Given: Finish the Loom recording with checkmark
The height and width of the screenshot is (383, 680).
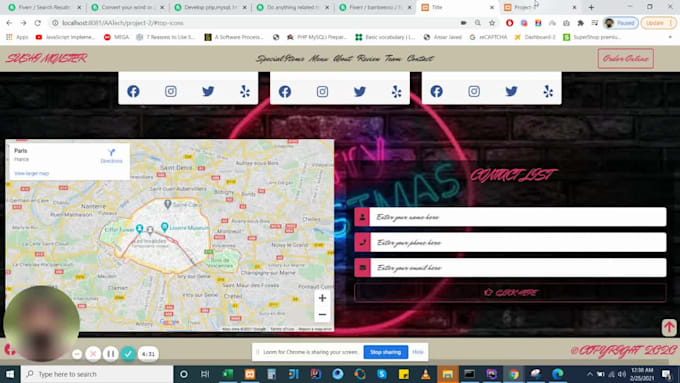Looking at the screenshot, I should (x=128, y=354).
